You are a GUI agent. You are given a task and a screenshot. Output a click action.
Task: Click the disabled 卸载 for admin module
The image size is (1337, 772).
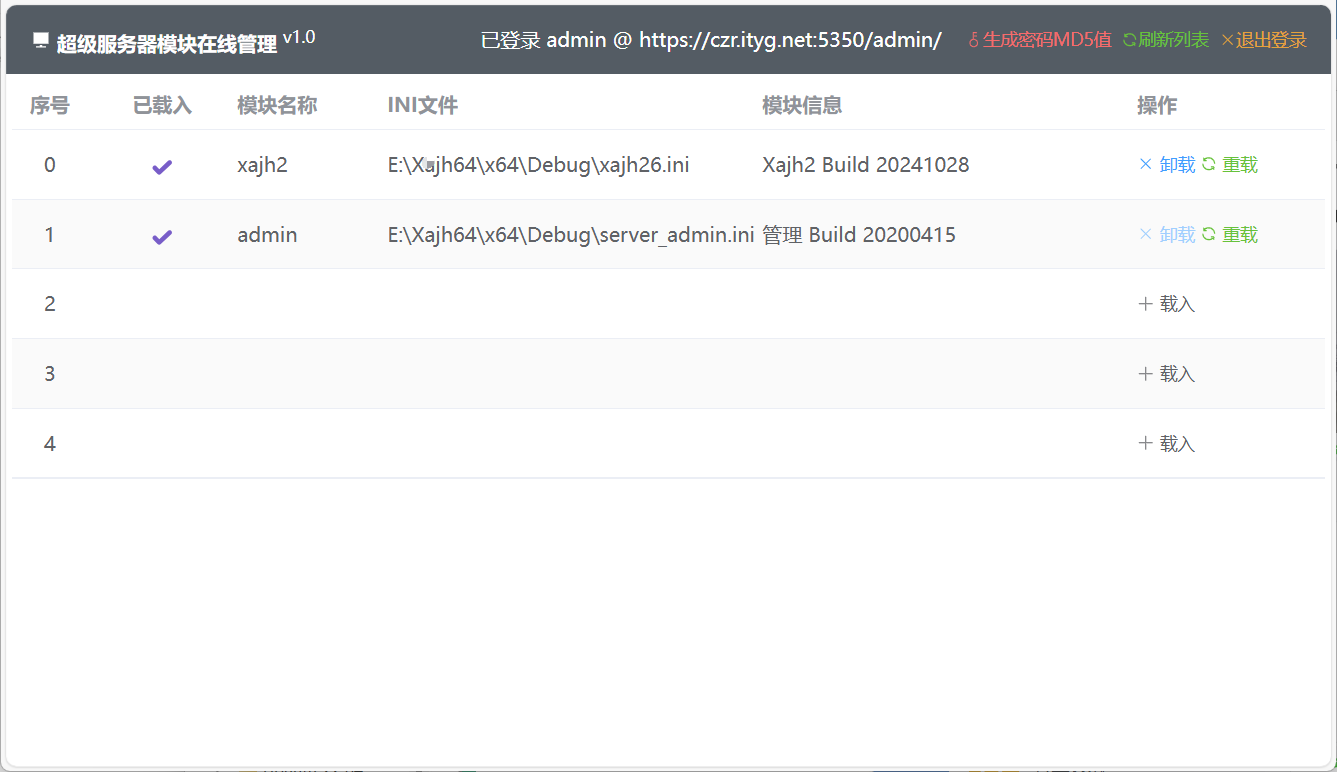tap(1167, 235)
